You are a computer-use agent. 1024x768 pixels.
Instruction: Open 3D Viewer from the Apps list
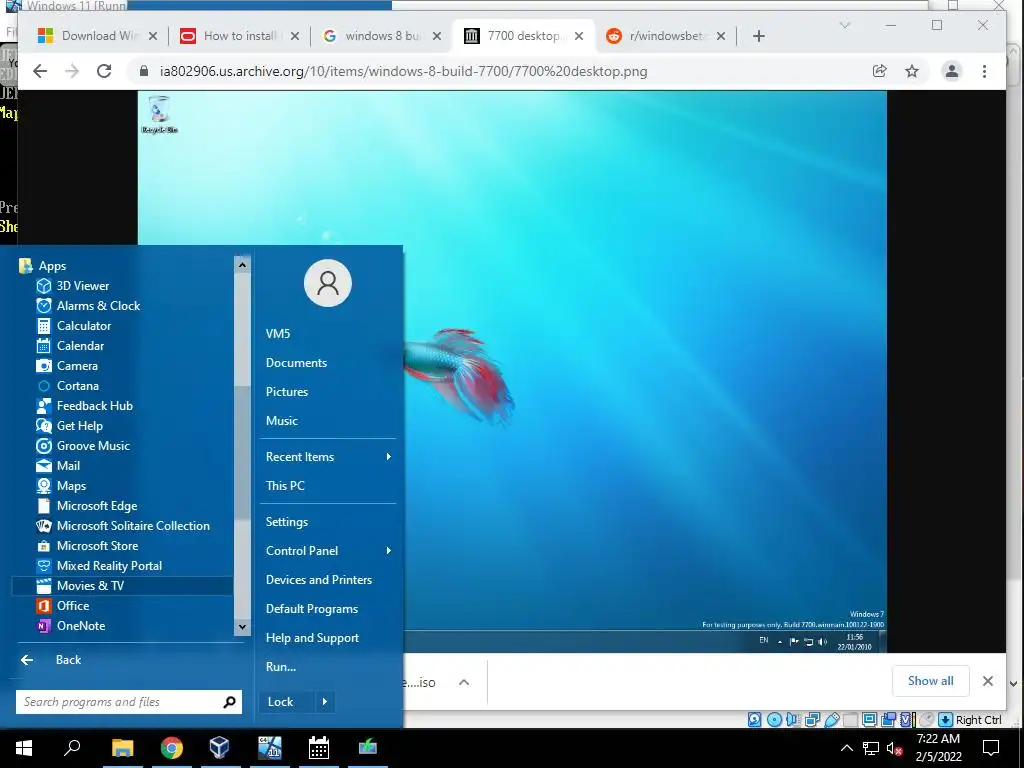click(x=122, y=285)
